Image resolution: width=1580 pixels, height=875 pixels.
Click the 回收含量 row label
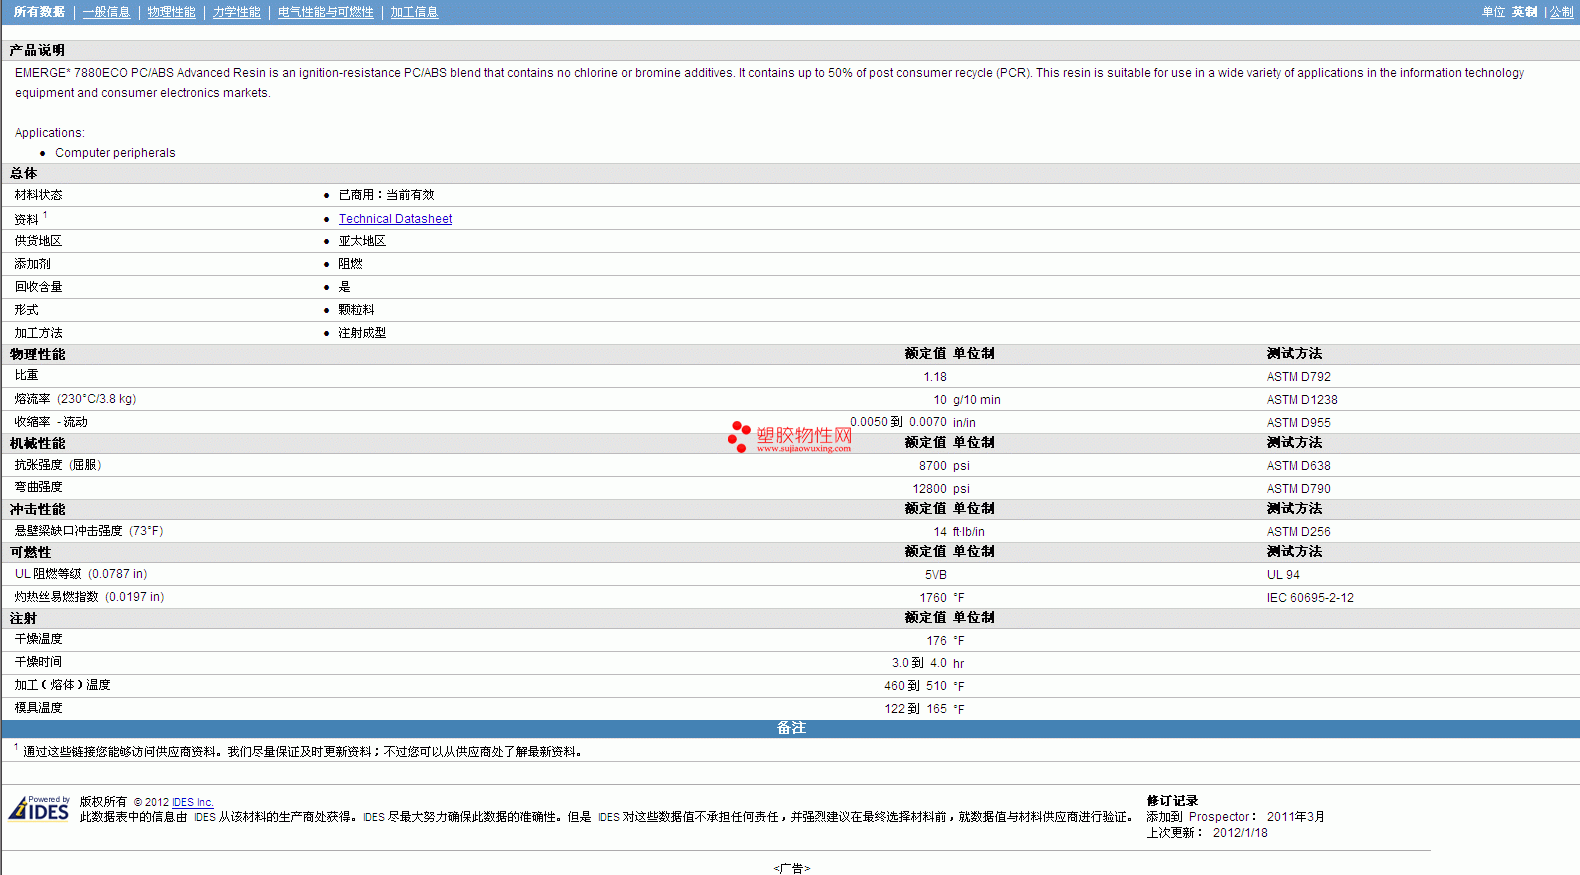(38, 287)
